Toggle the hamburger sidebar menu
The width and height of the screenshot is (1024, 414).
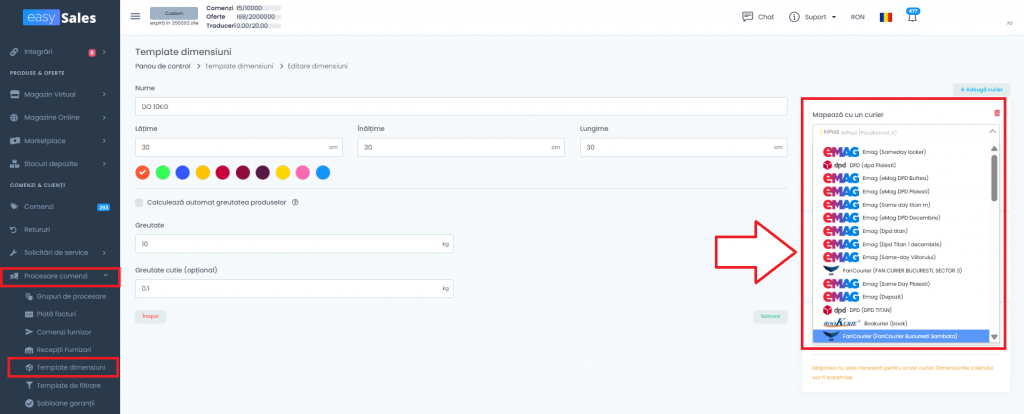[135, 16]
